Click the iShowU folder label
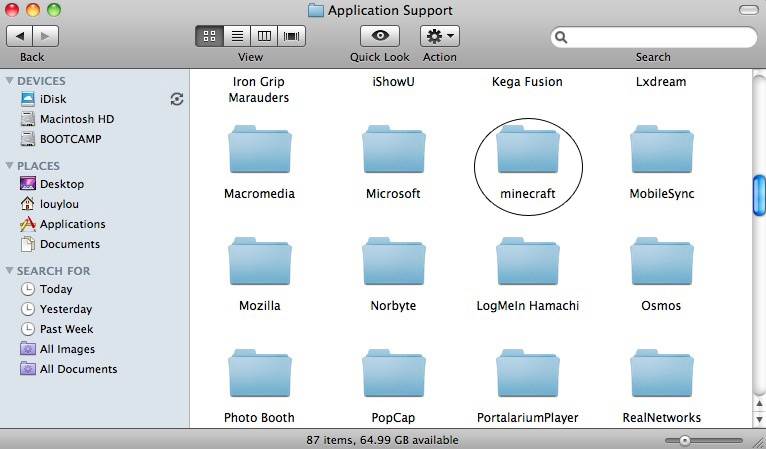 [x=393, y=82]
